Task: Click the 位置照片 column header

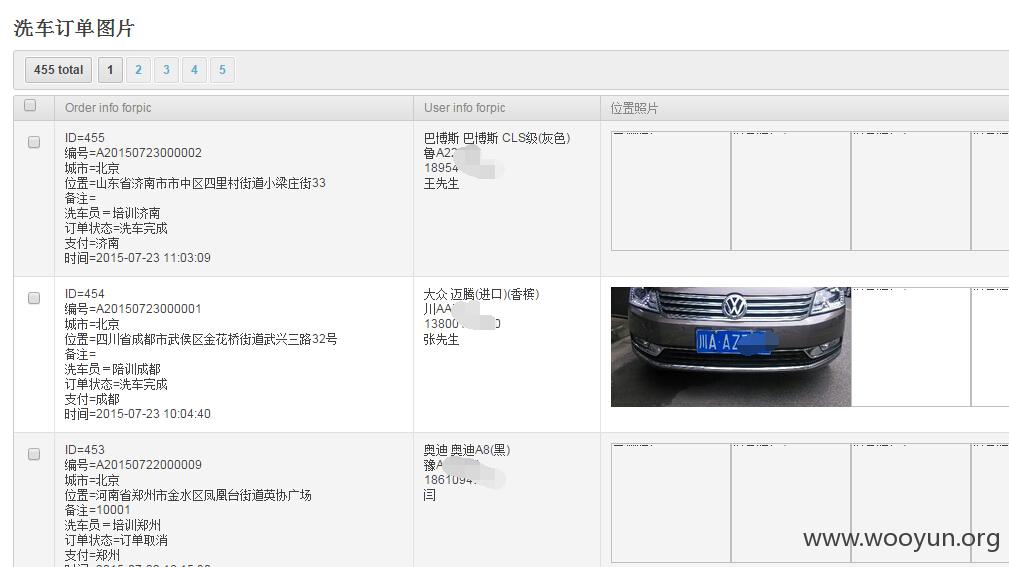Action: (634, 108)
